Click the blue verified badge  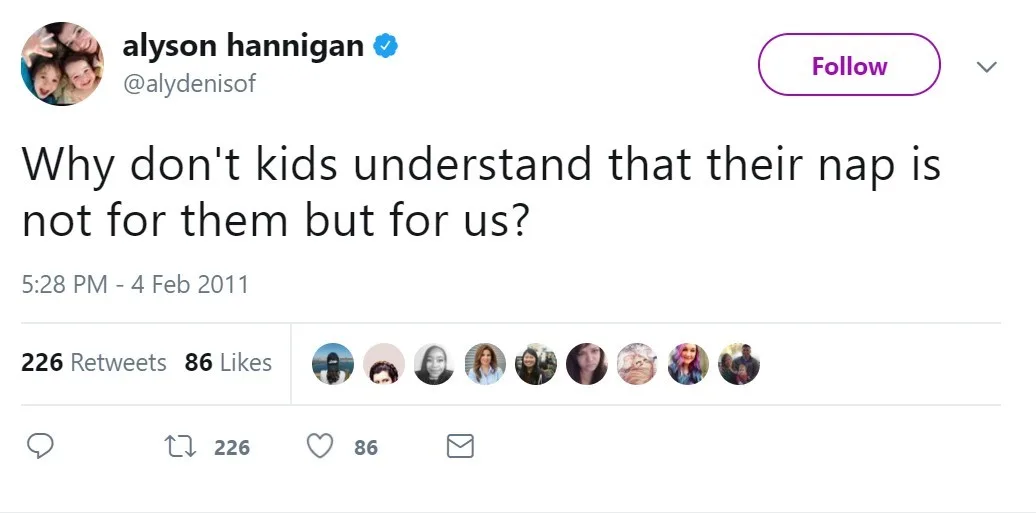pos(385,46)
